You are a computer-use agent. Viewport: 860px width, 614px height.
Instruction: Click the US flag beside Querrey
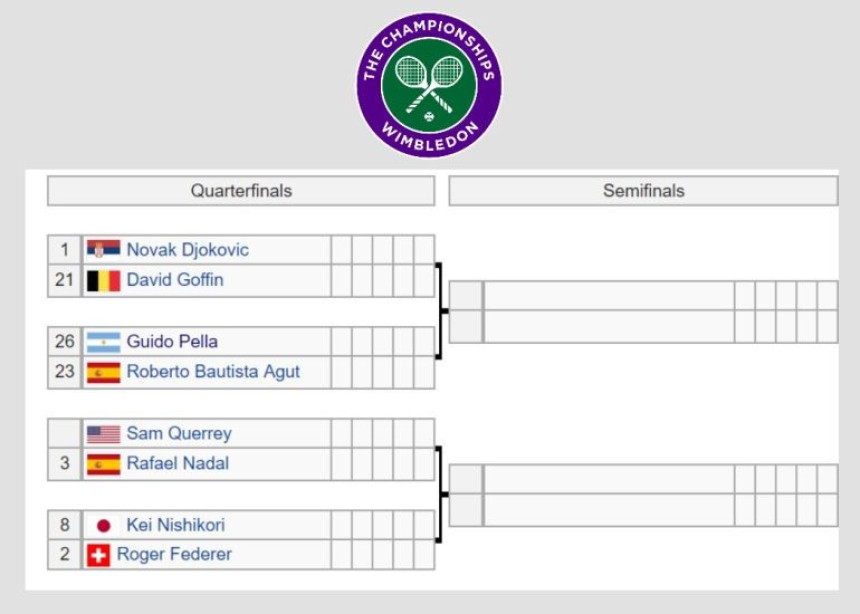104,434
